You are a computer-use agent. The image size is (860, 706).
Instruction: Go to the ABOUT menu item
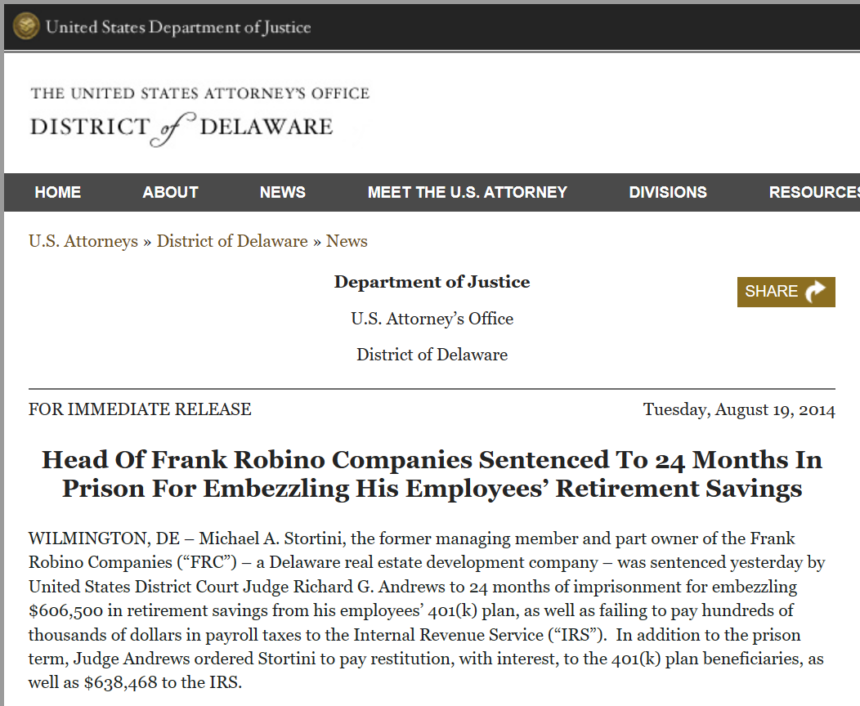coord(170,192)
